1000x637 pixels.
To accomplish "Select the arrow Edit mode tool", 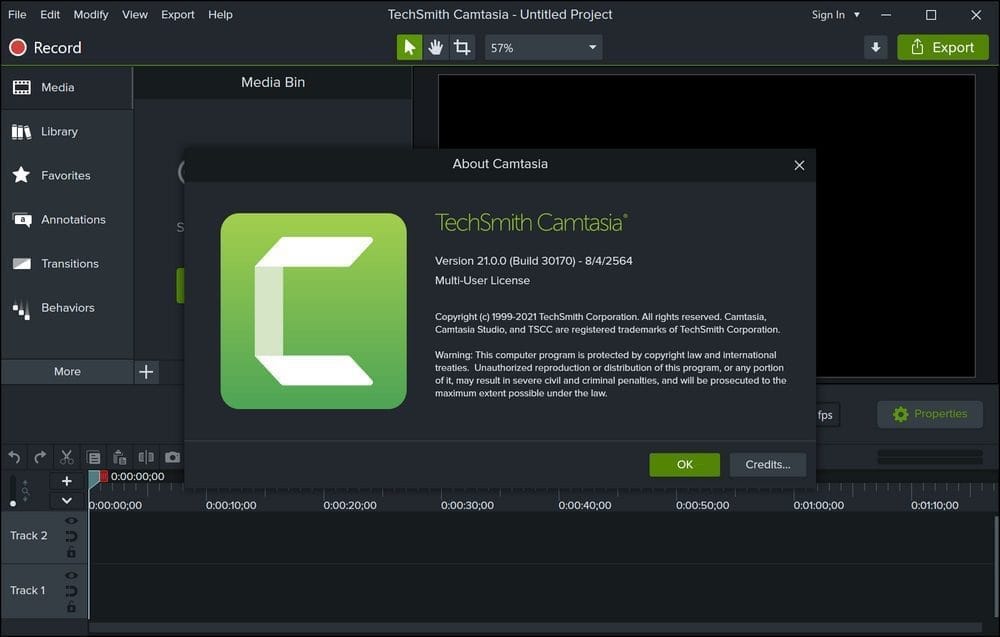I will coord(409,47).
